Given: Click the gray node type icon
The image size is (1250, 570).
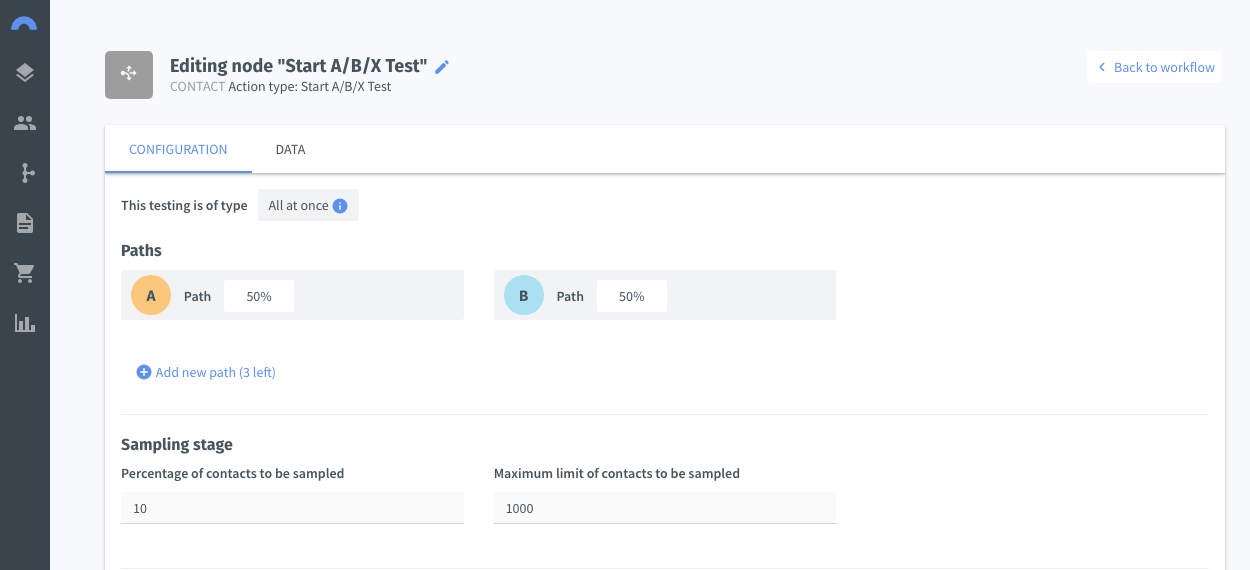Looking at the screenshot, I should tap(129, 75).
